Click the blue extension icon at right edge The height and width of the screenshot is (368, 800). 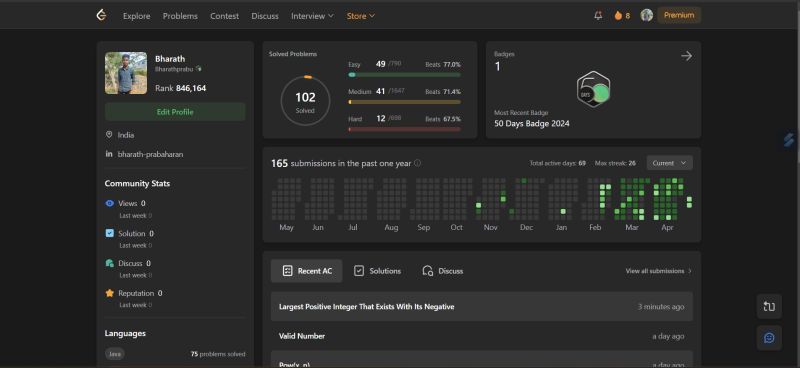click(x=789, y=140)
